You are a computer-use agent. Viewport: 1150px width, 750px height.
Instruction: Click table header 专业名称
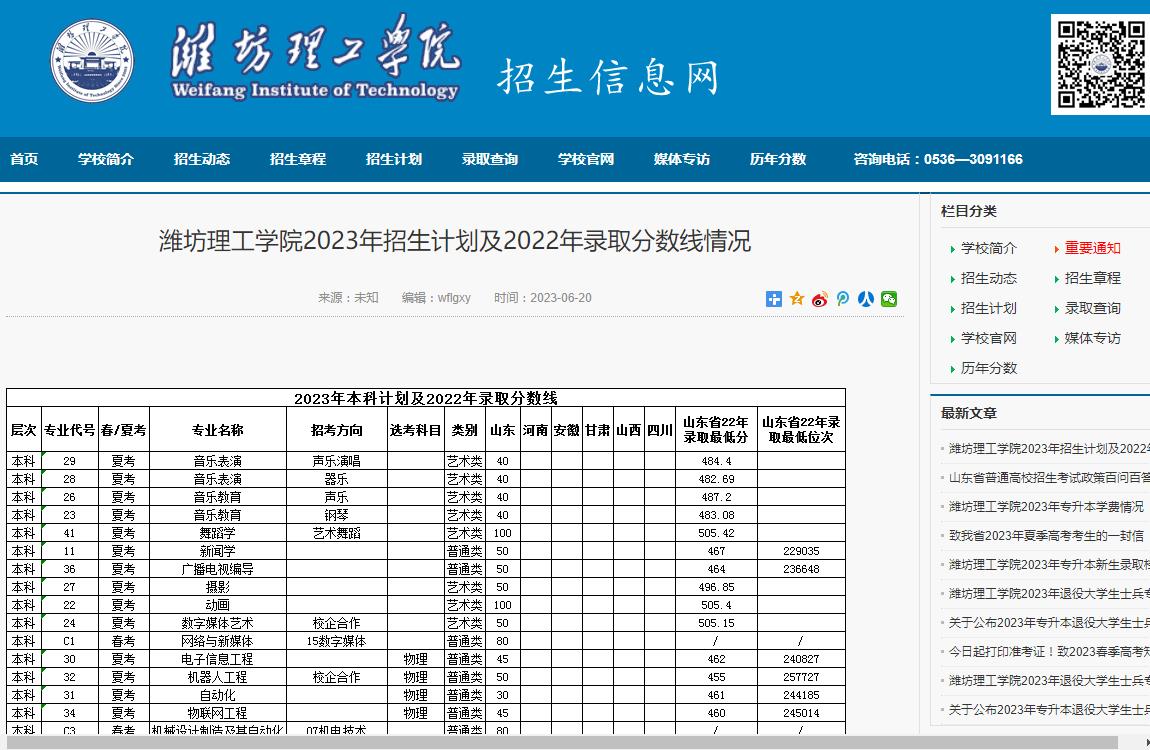point(218,430)
